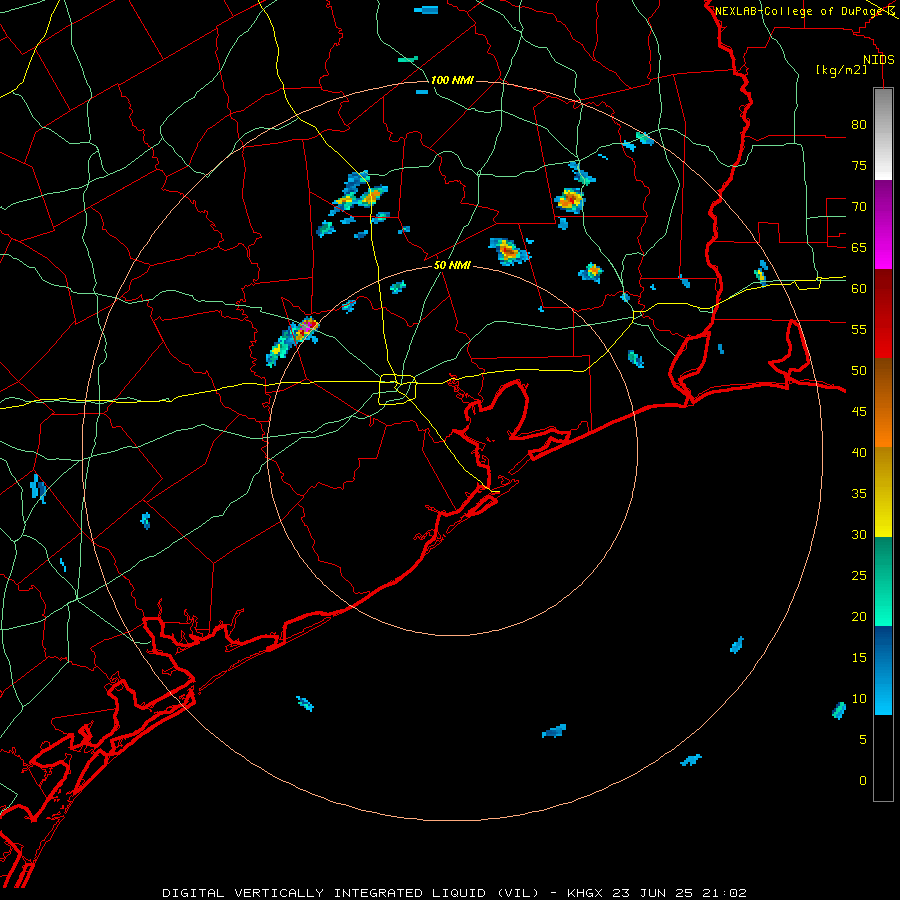Image resolution: width=900 pixels, height=900 pixels.
Task: Click the scale value 10
Action: [859, 699]
